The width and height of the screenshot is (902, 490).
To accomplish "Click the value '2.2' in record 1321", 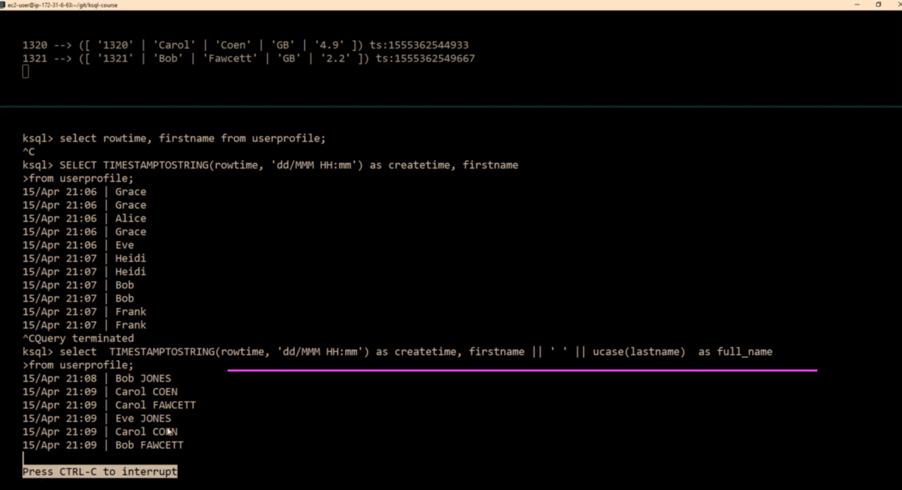I will [x=335, y=58].
